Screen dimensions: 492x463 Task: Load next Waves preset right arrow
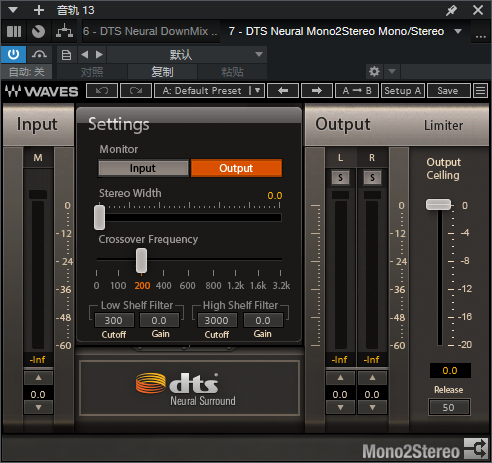click(317, 91)
